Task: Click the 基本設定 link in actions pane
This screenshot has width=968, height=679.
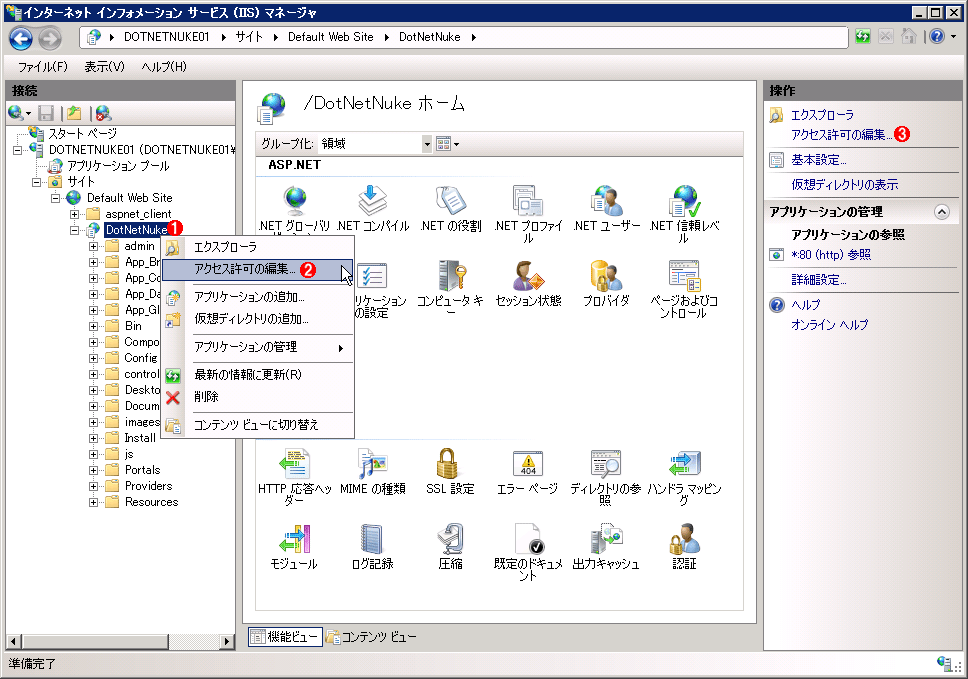Action: point(819,160)
